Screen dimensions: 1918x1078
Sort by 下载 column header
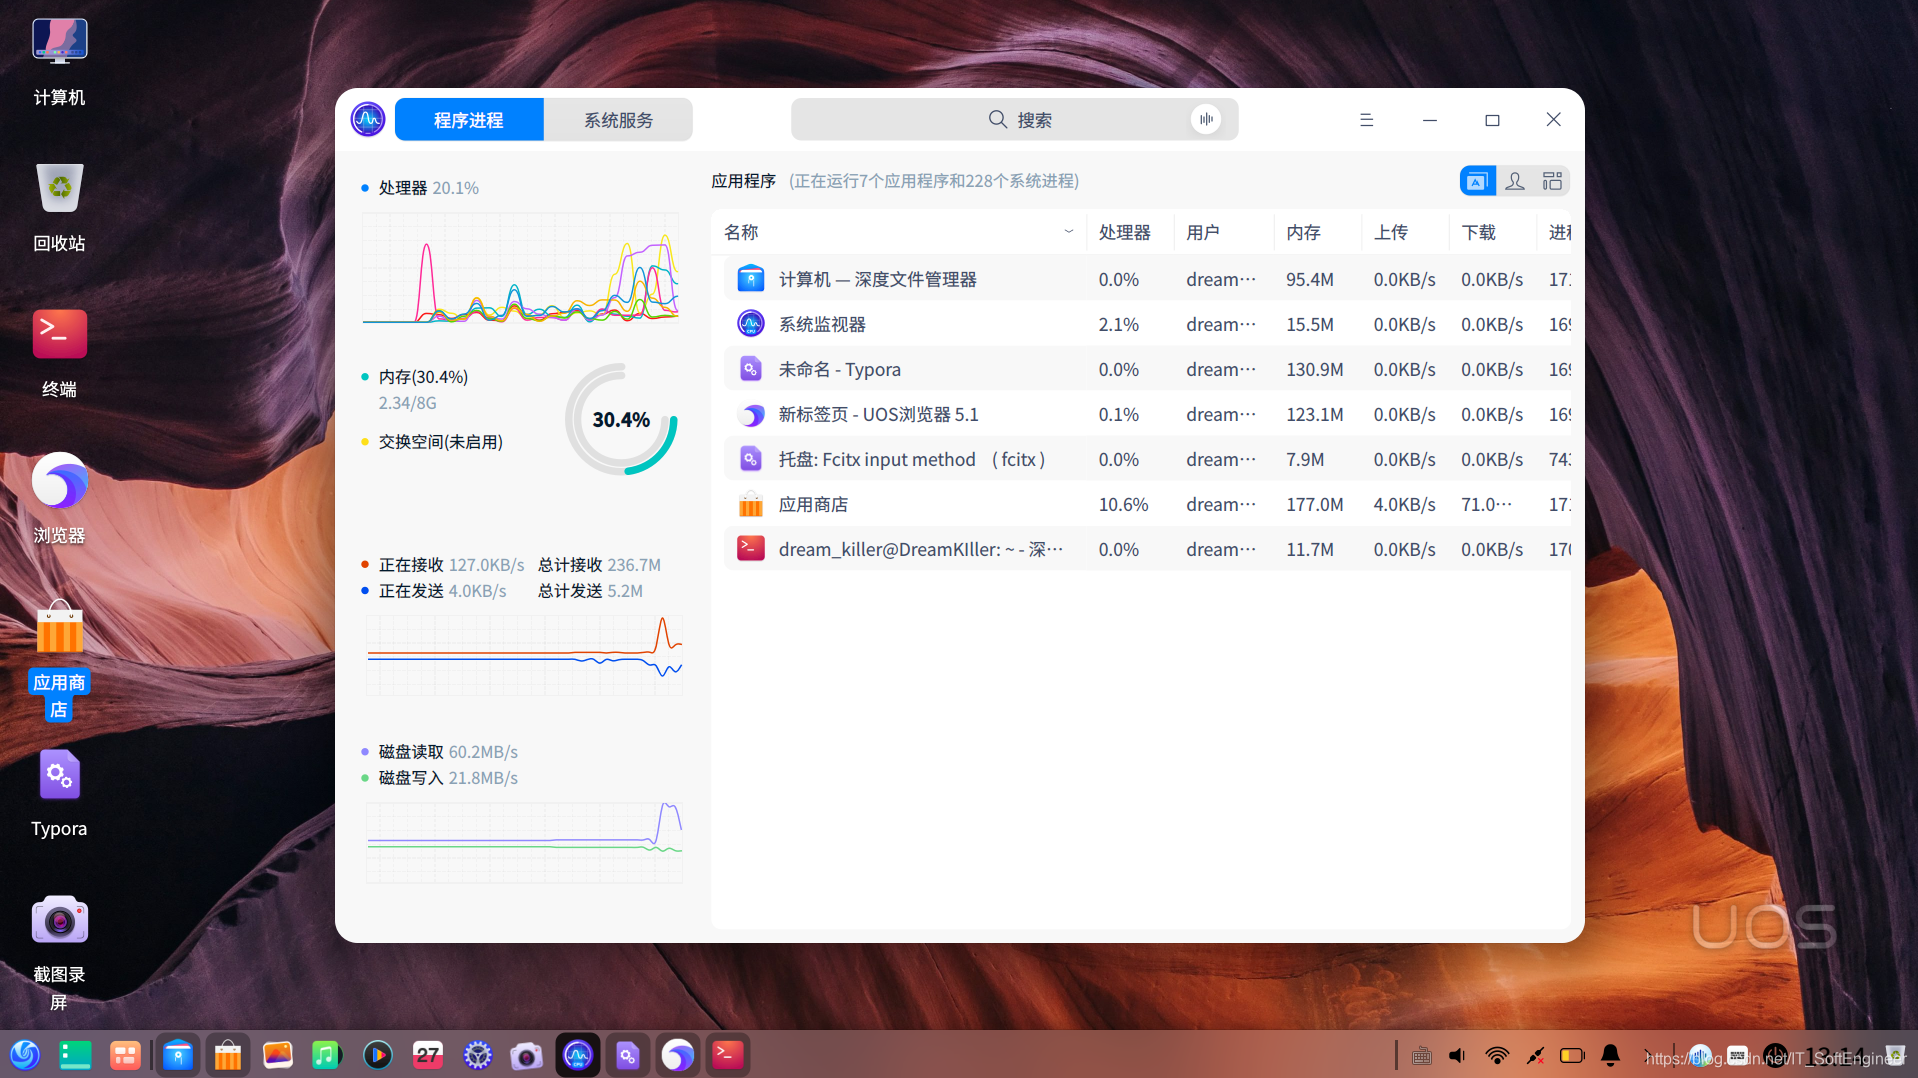pyautogui.click(x=1492, y=232)
